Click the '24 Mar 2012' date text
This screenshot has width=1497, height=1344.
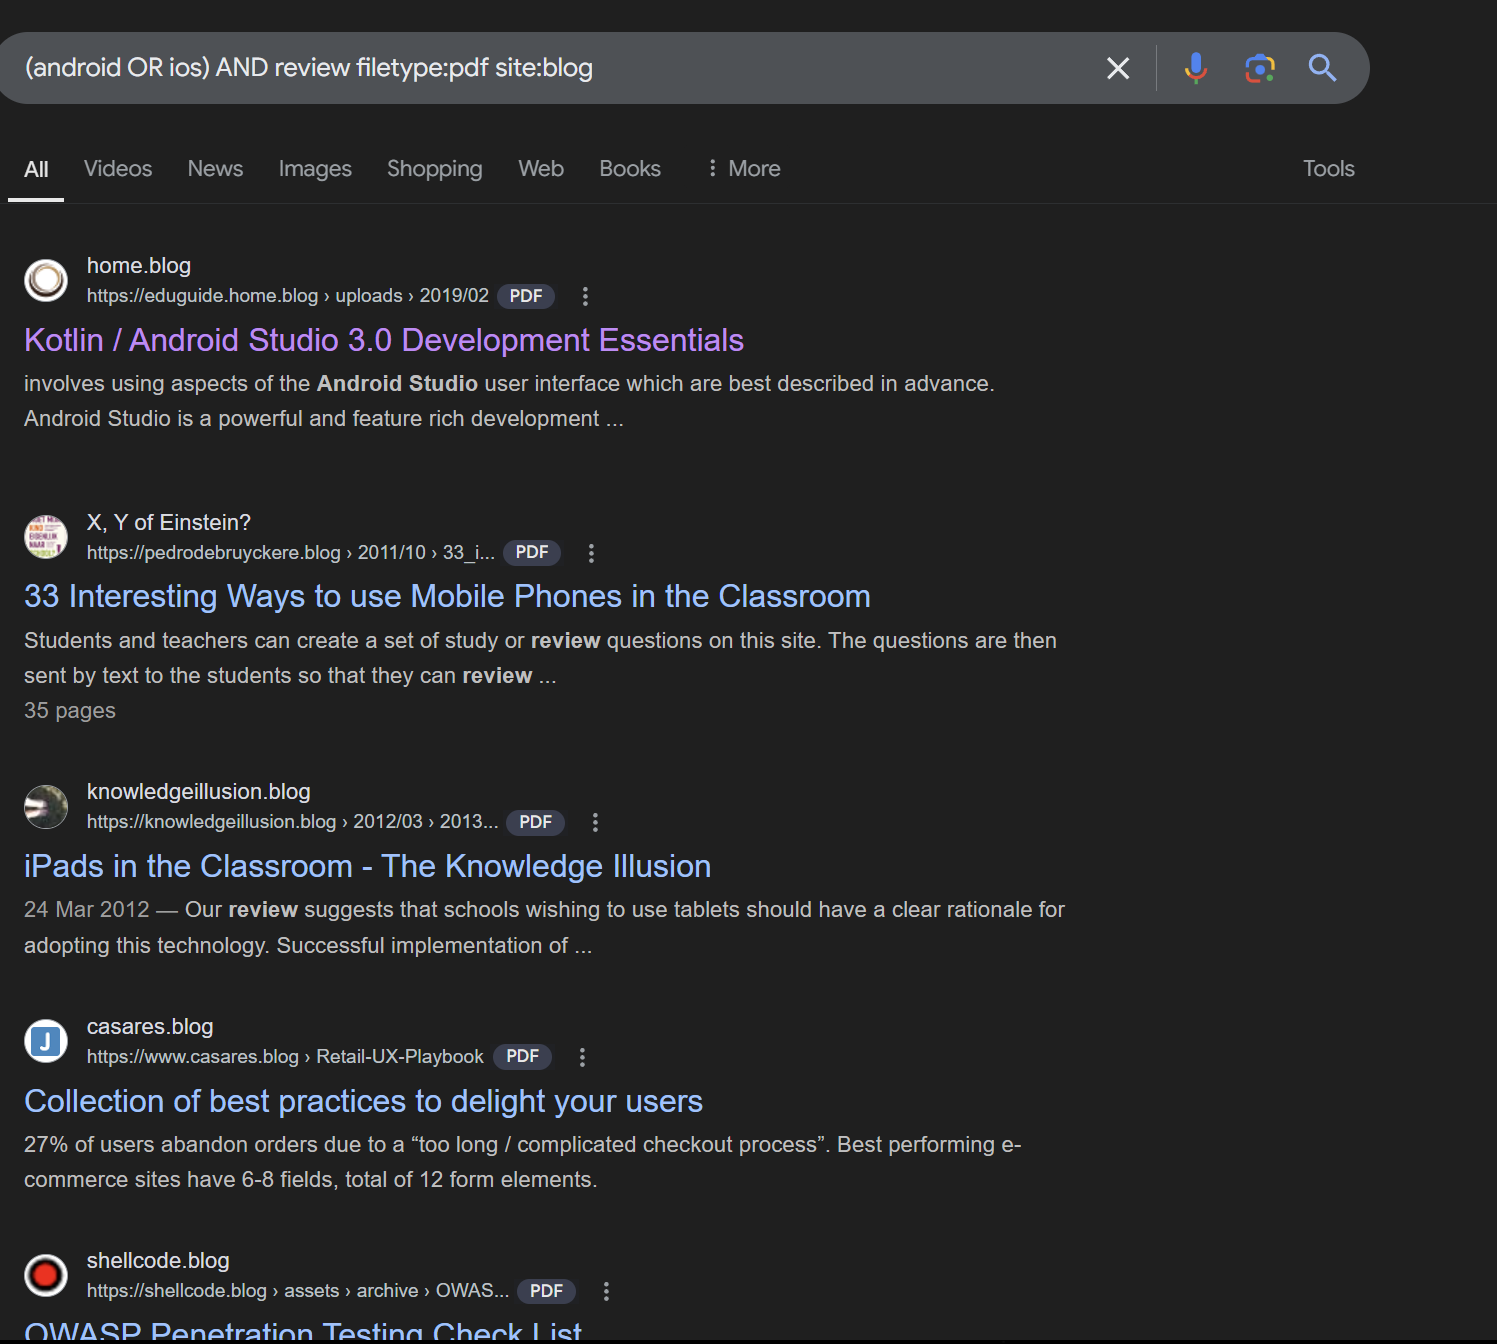(87, 910)
